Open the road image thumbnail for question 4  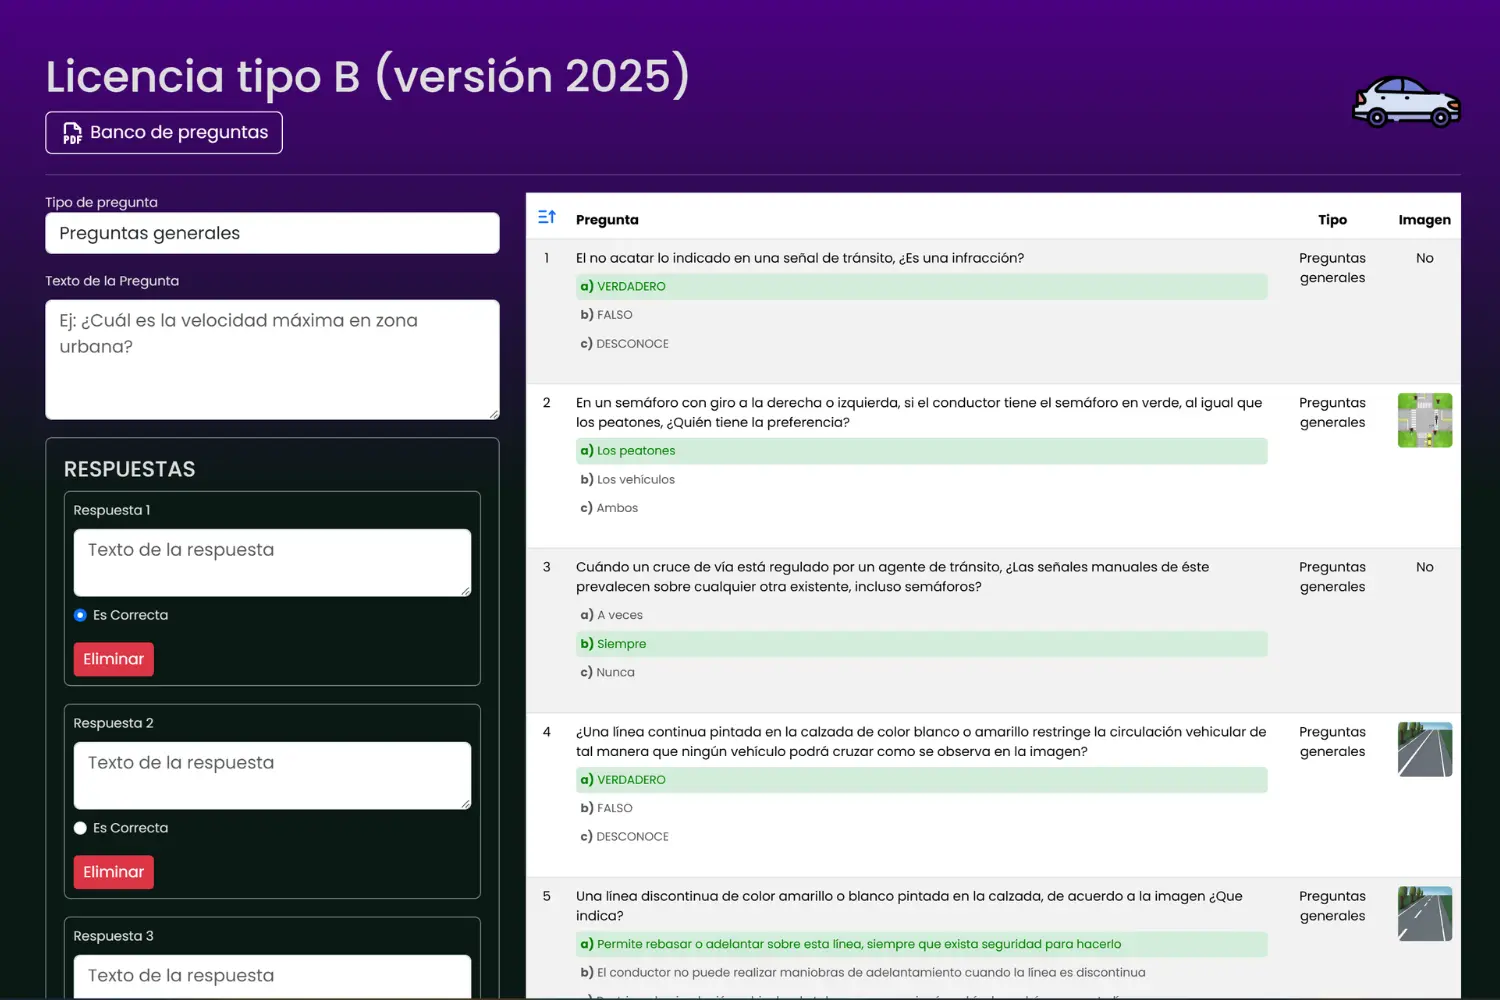tap(1424, 749)
